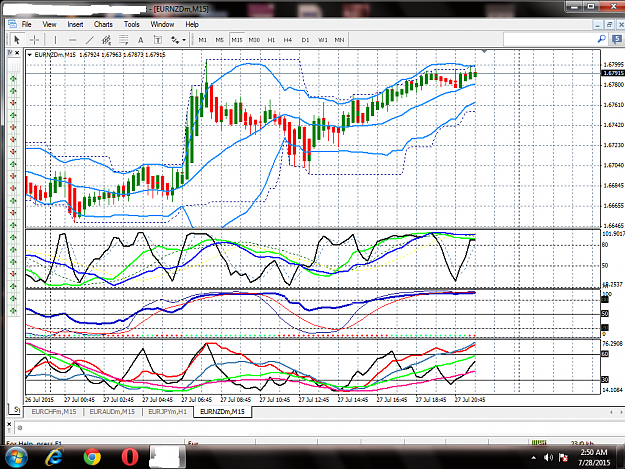Pick the Fibonacci retracement tool

point(124,40)
